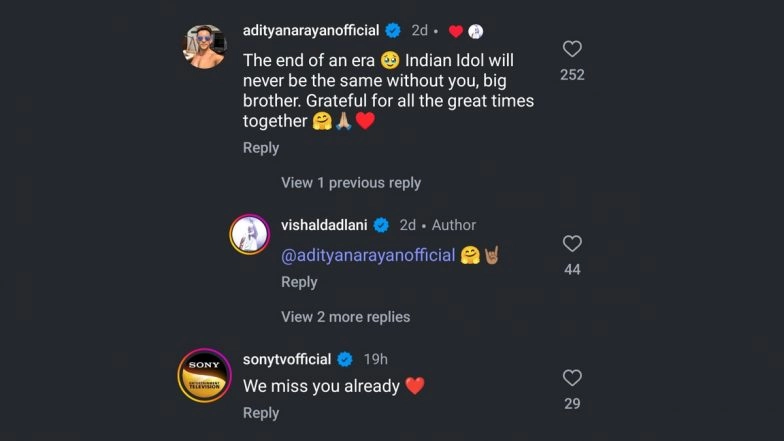Click vishaldadlani's verified badge
This screenshot has height=441, width=784.
click(381, 225)
